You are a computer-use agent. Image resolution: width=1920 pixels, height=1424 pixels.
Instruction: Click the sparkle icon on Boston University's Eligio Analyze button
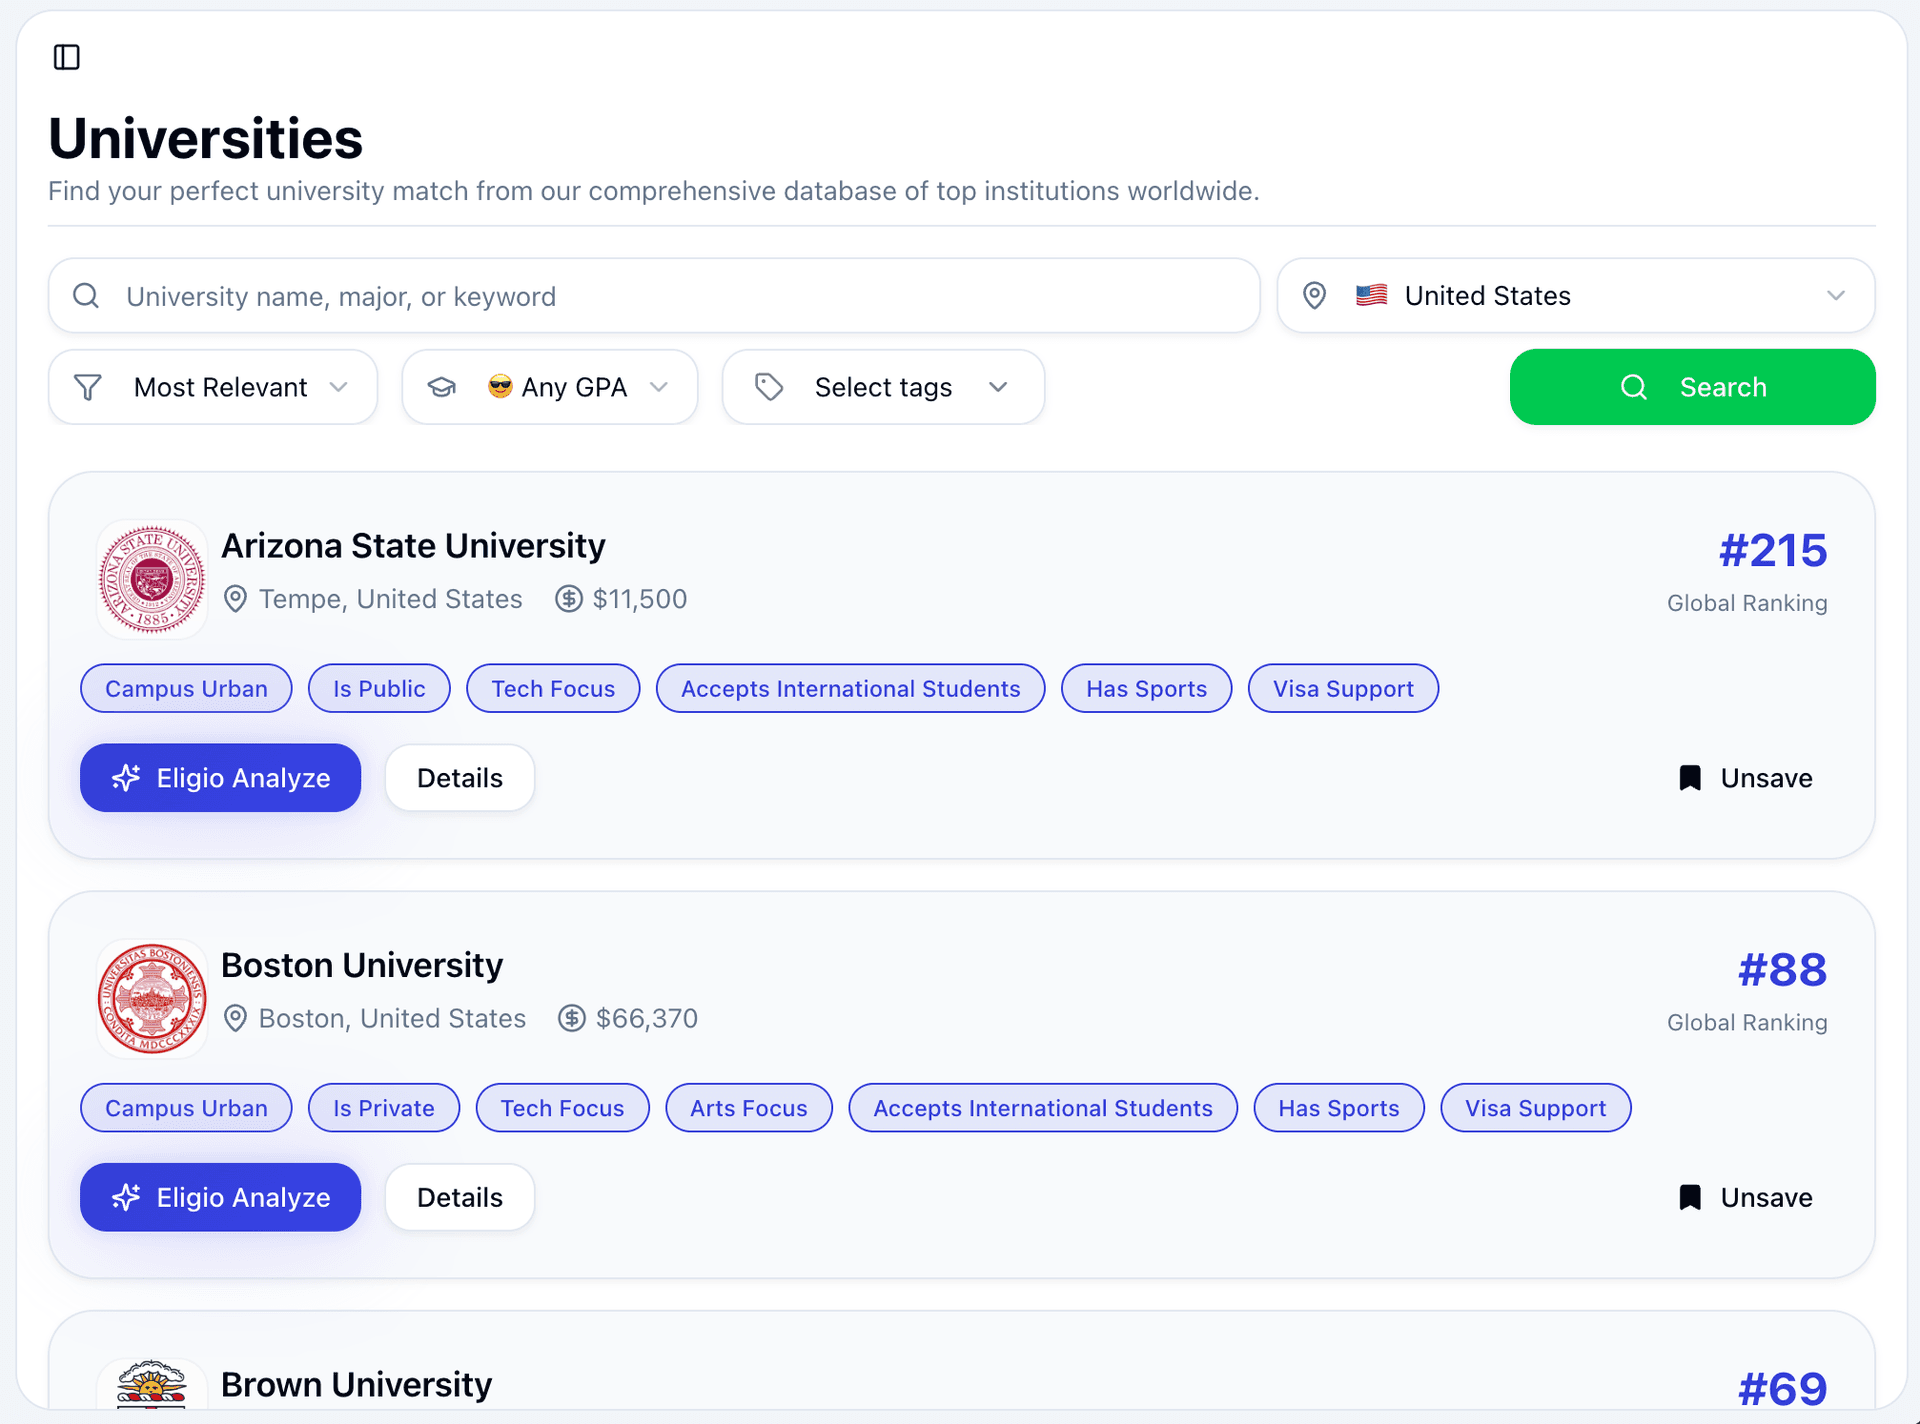pos(126,1197)
